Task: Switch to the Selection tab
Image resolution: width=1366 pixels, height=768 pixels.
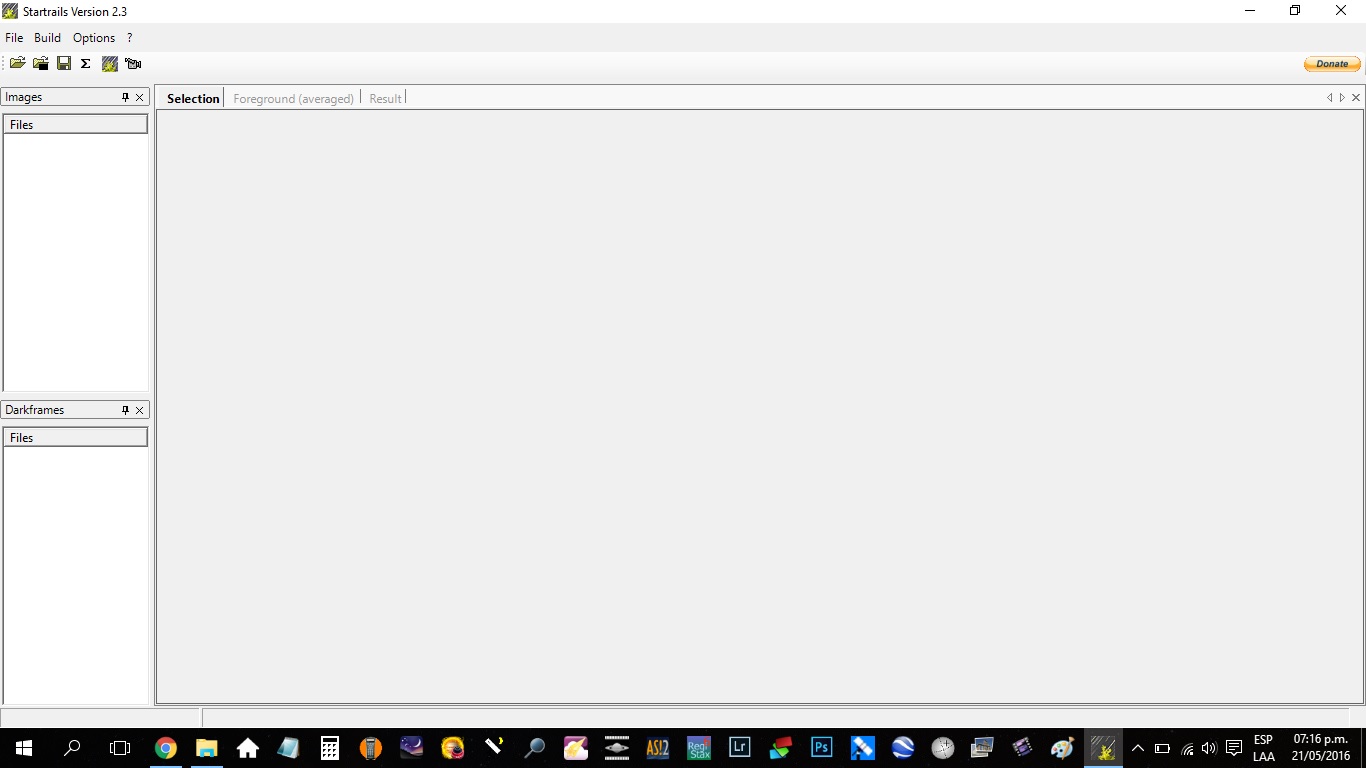Action: (x=193, y=98)
